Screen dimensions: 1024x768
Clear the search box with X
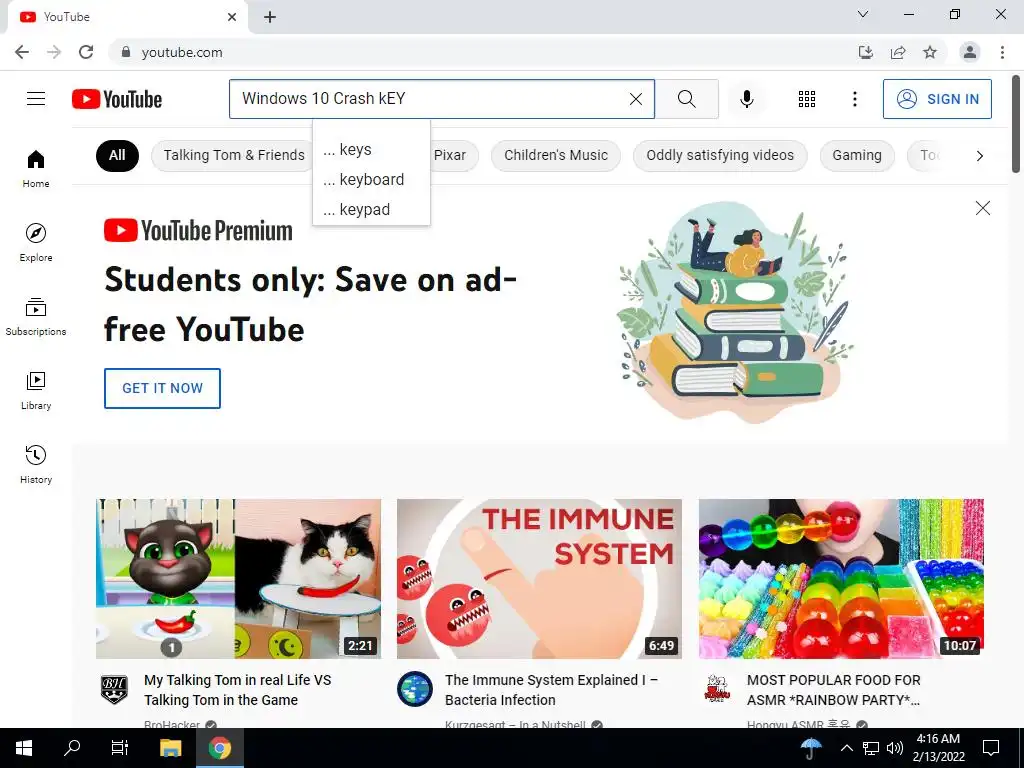coord(635,99)
